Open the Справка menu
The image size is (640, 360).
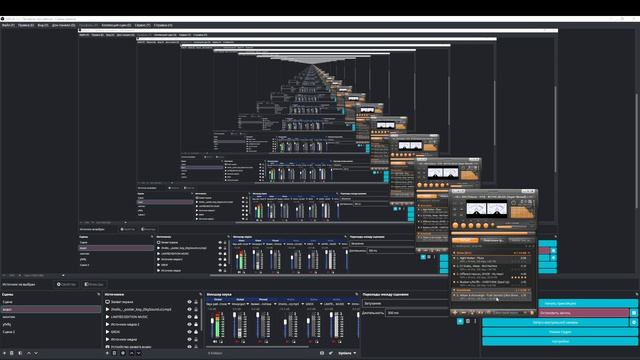click(163, 25)
